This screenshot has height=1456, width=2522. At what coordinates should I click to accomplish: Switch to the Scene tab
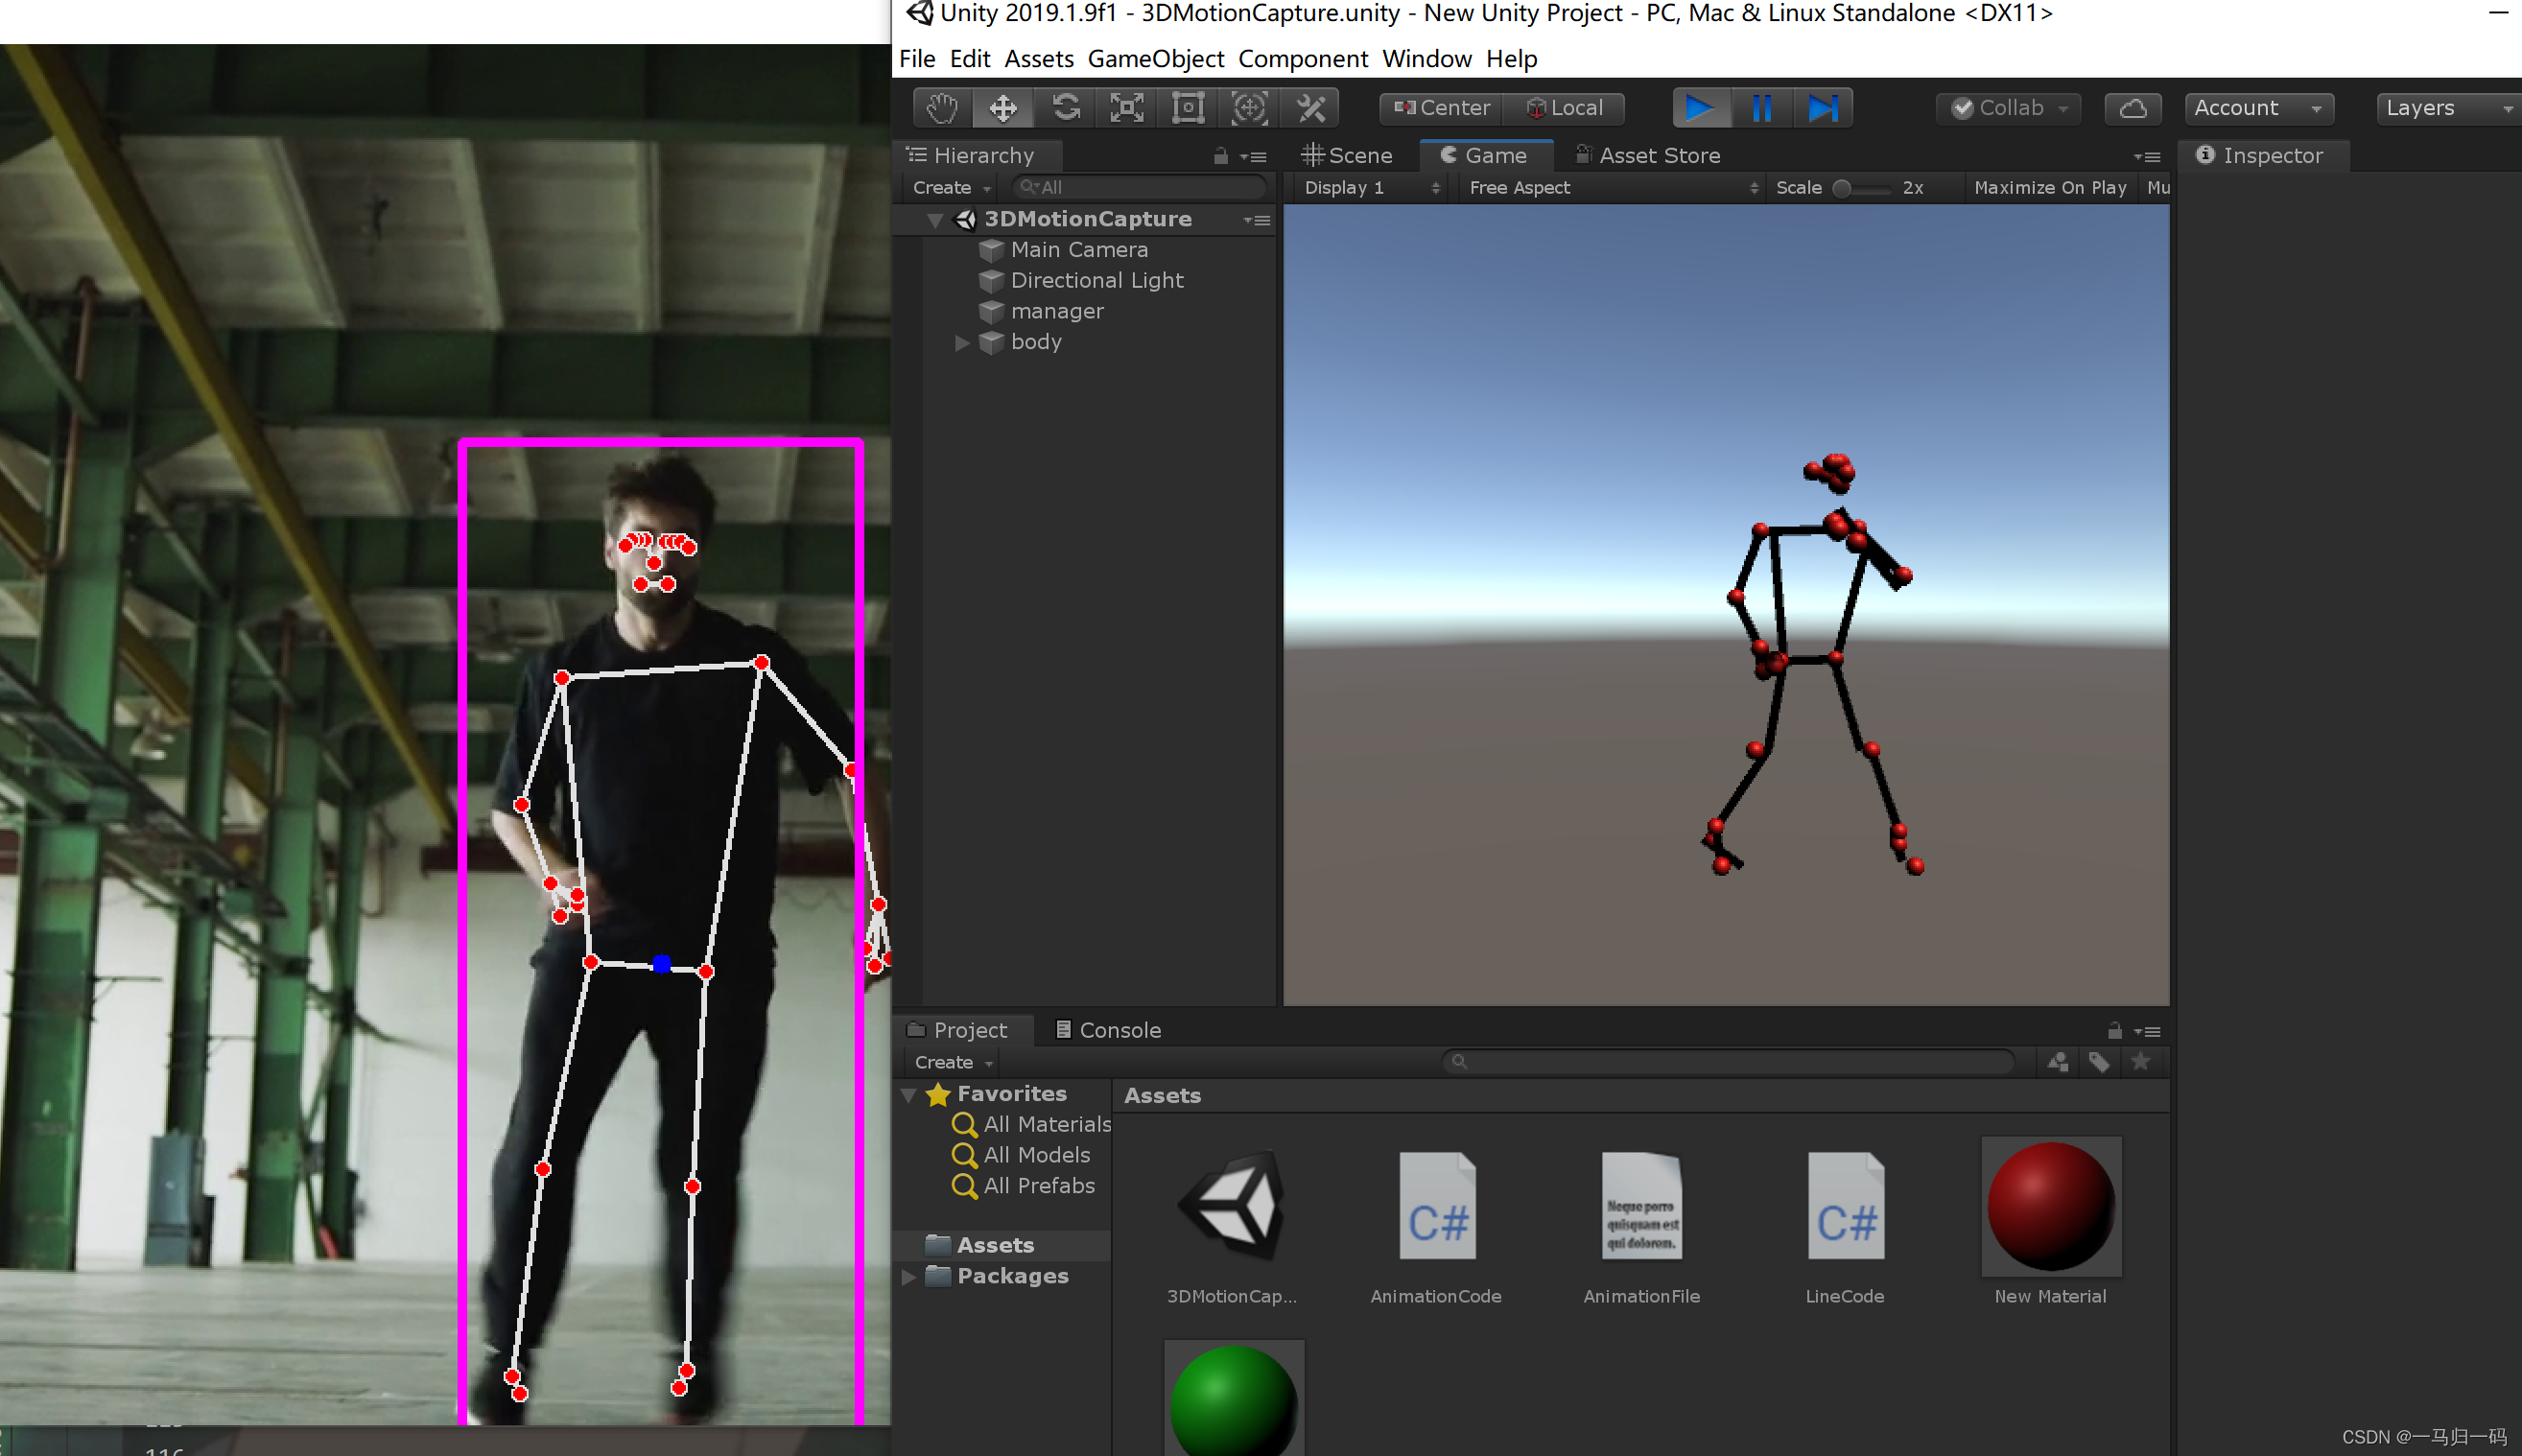point(1348,156)
